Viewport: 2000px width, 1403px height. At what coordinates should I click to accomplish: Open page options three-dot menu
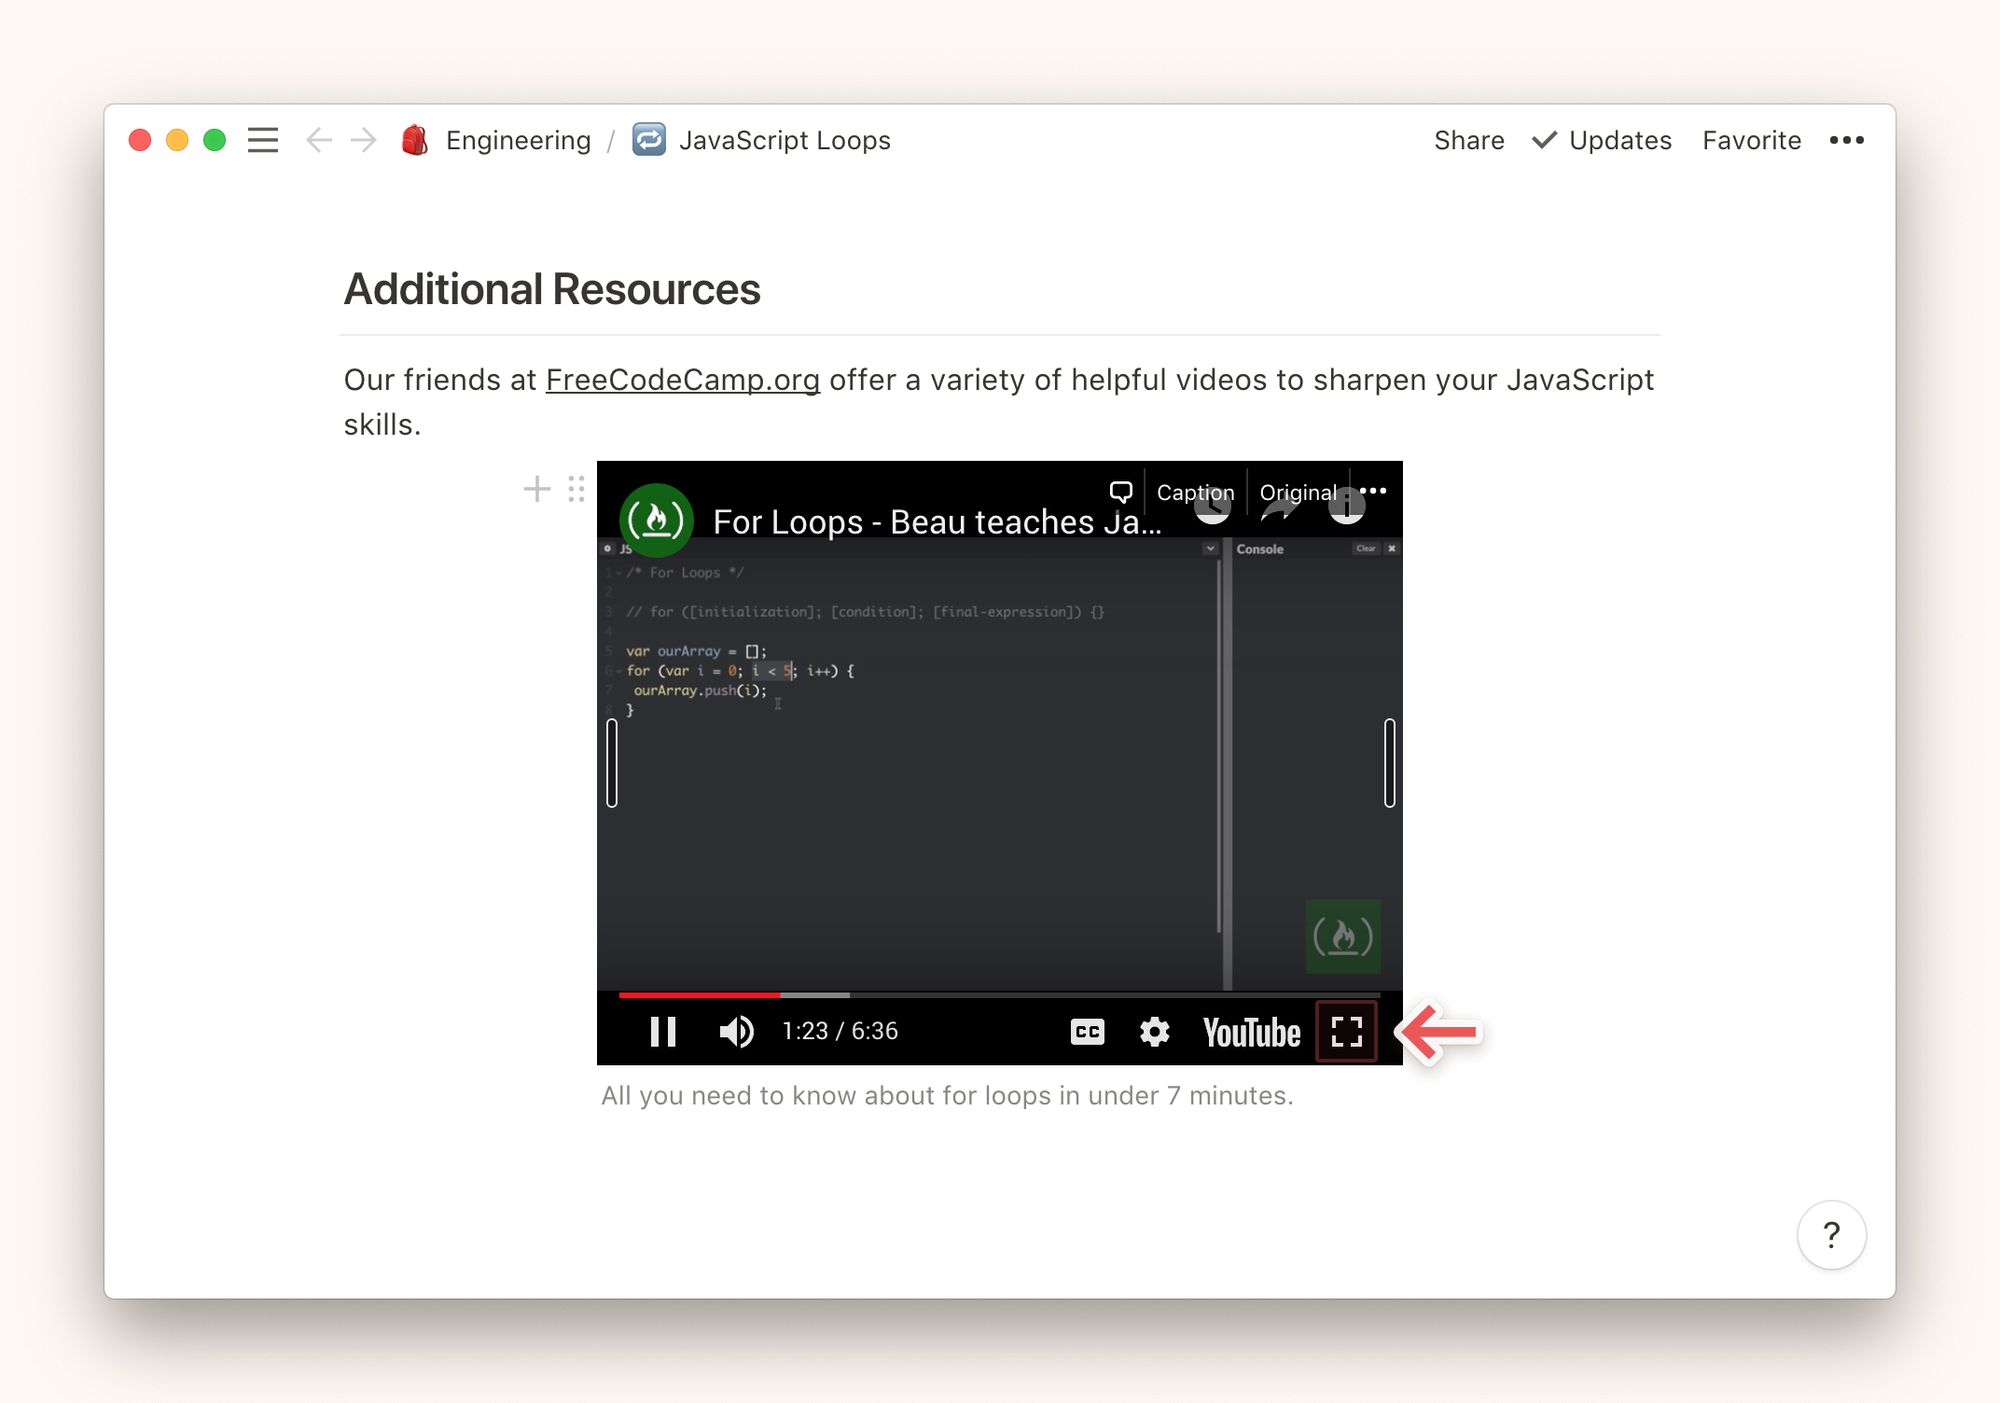(x=1846, y=140)
